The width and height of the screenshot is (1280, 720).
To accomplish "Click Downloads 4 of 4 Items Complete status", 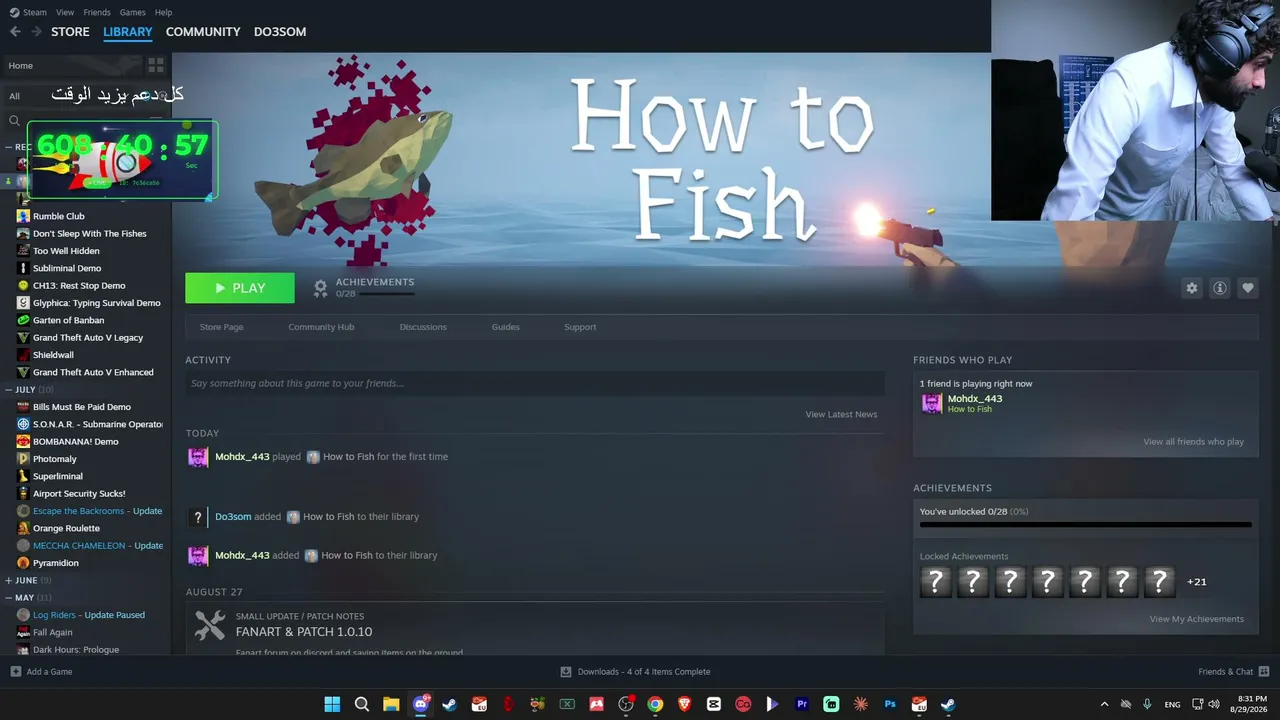I will (644, 672).
